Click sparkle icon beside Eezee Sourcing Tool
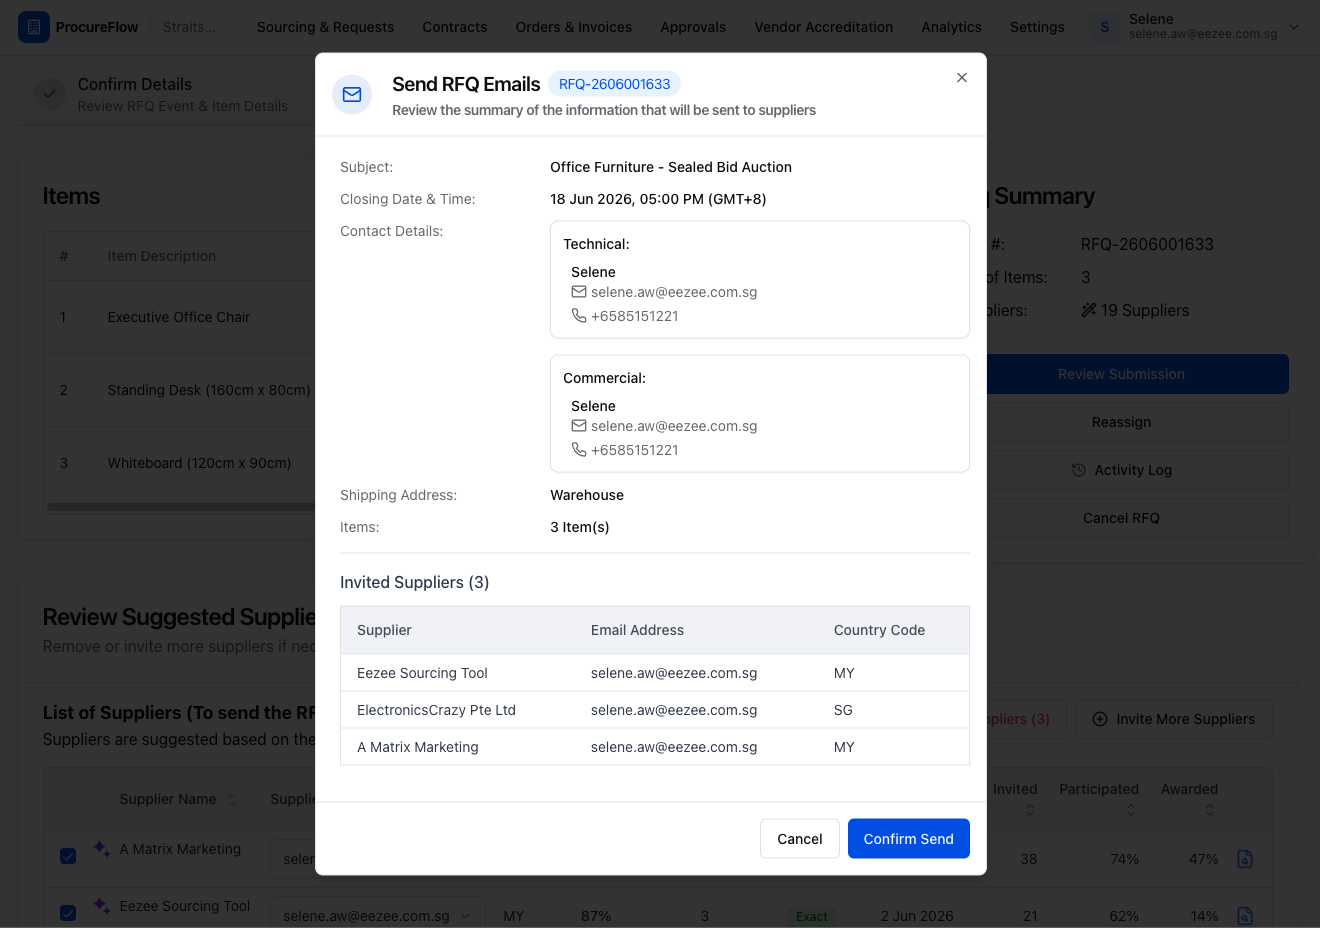1320x928 pixels. (x=101, y=906)
